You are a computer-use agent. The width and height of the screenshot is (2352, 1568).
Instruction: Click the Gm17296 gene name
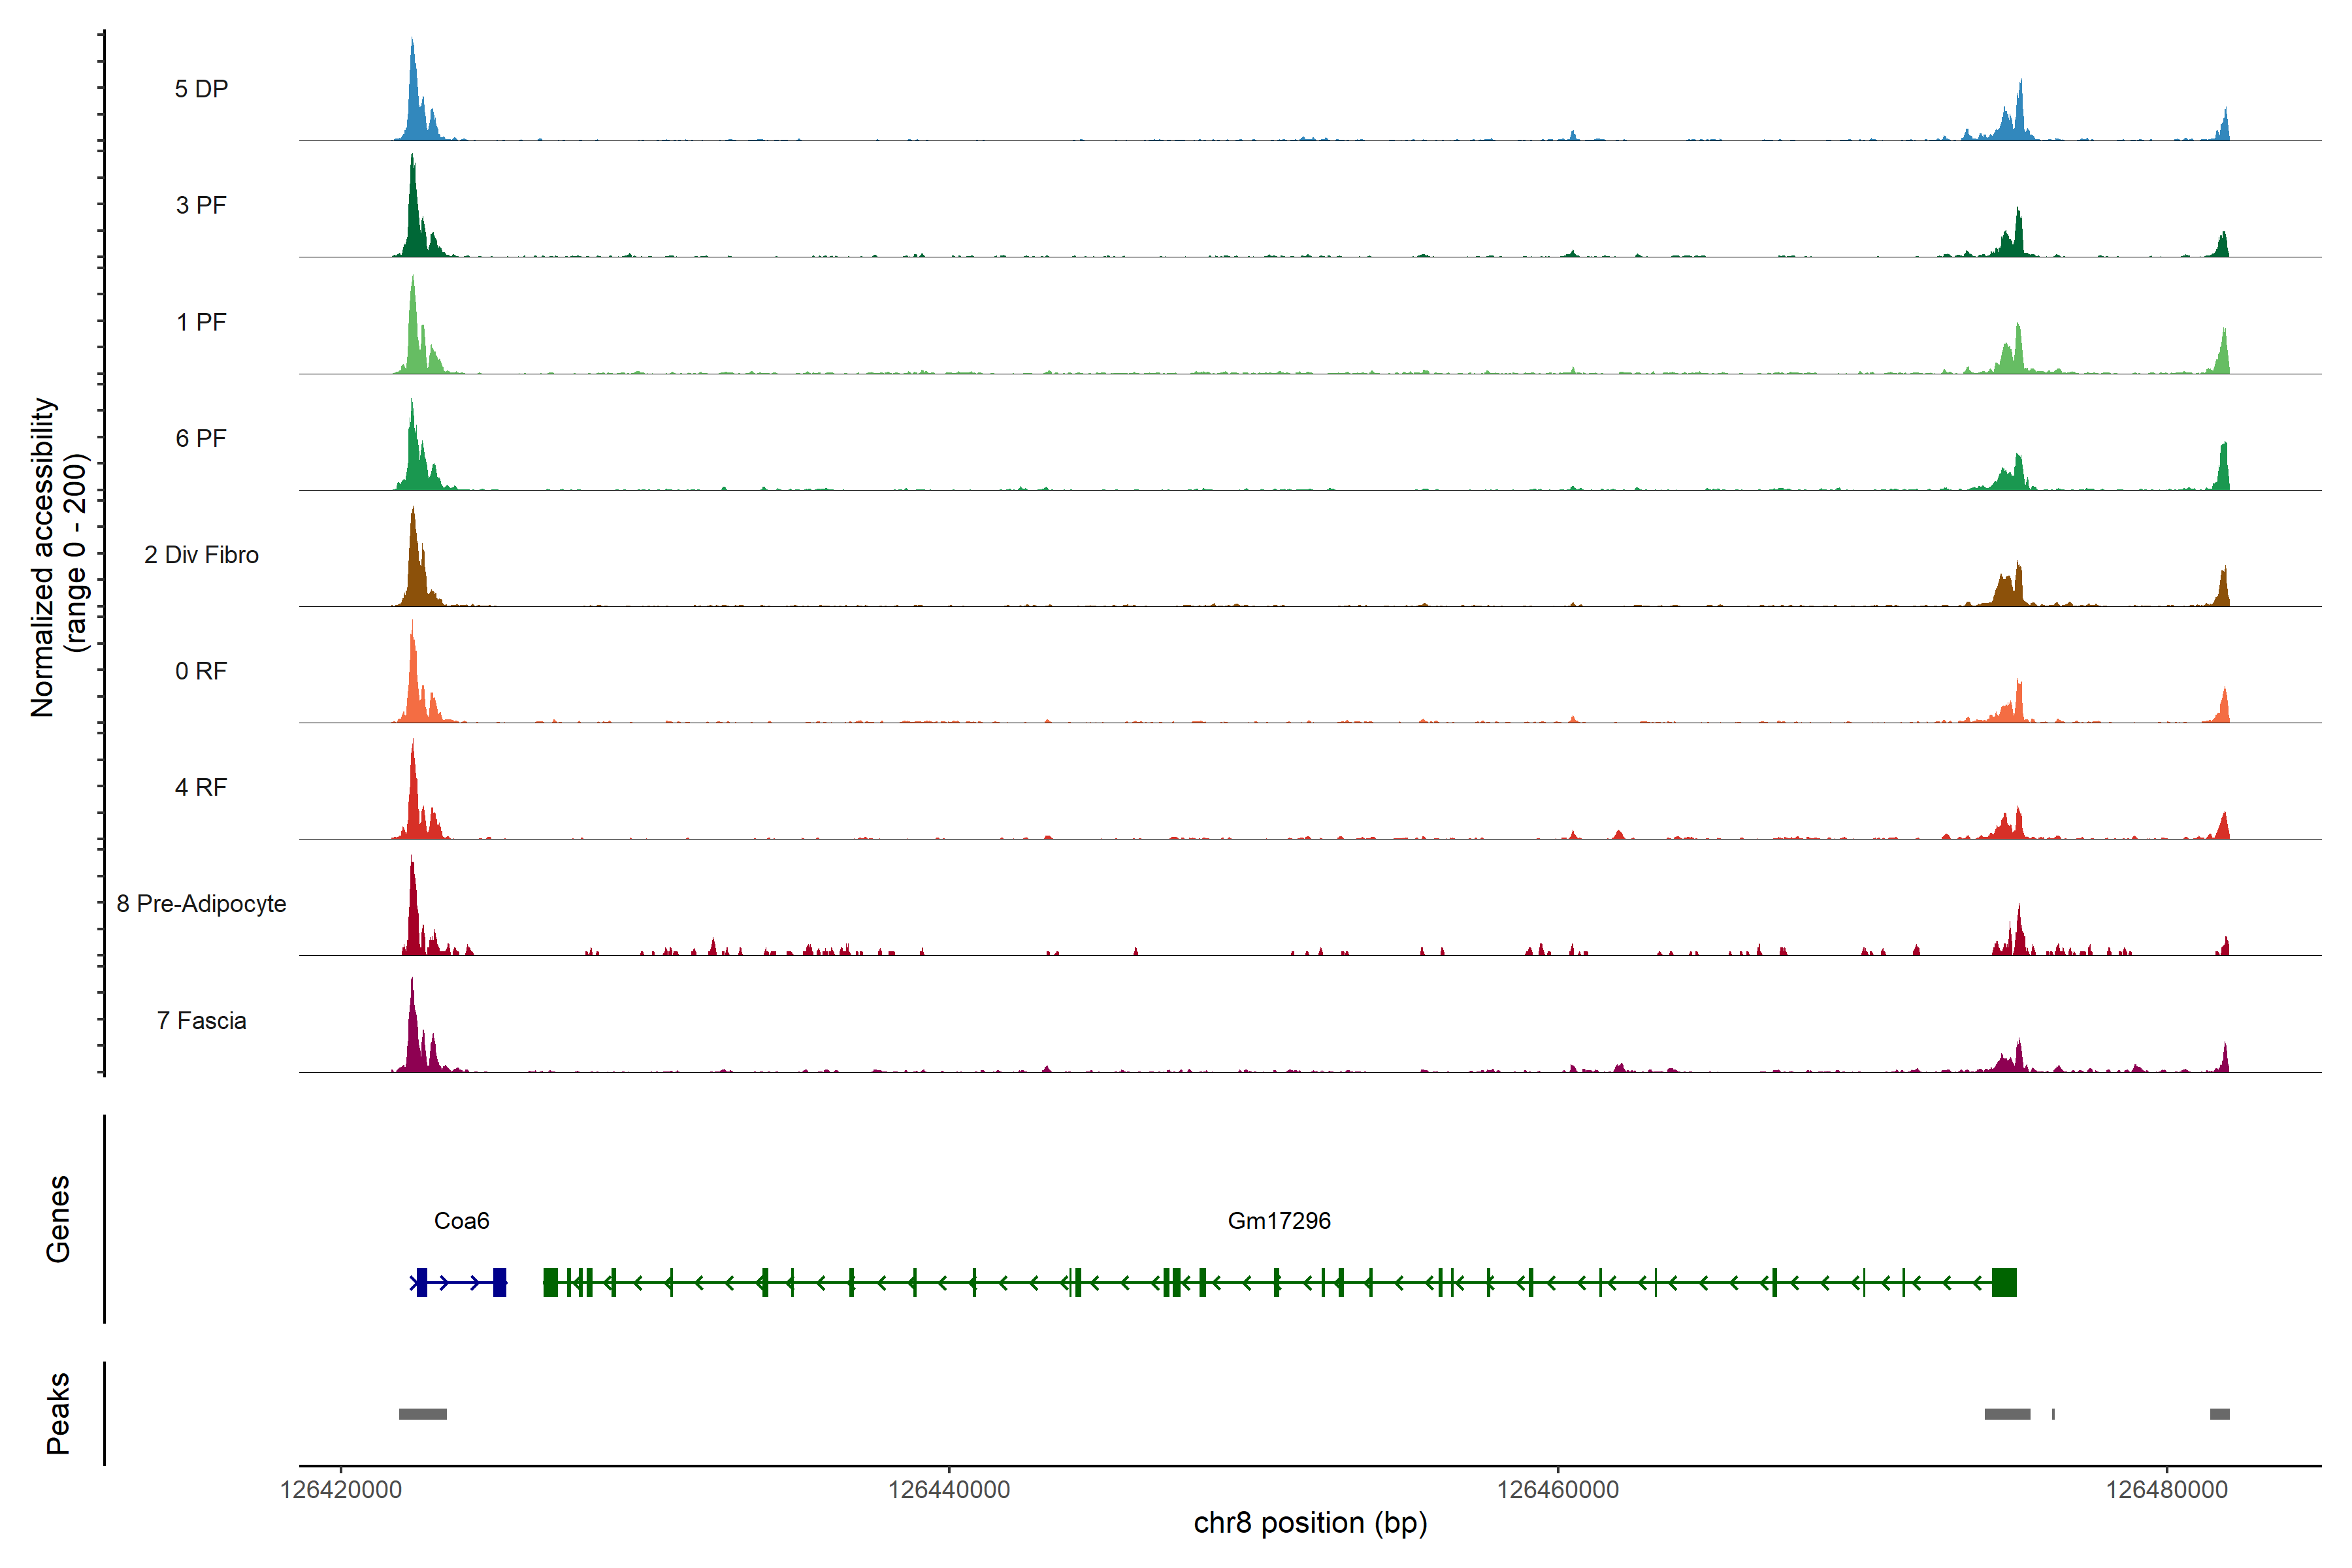(x=1279, y=1220)
